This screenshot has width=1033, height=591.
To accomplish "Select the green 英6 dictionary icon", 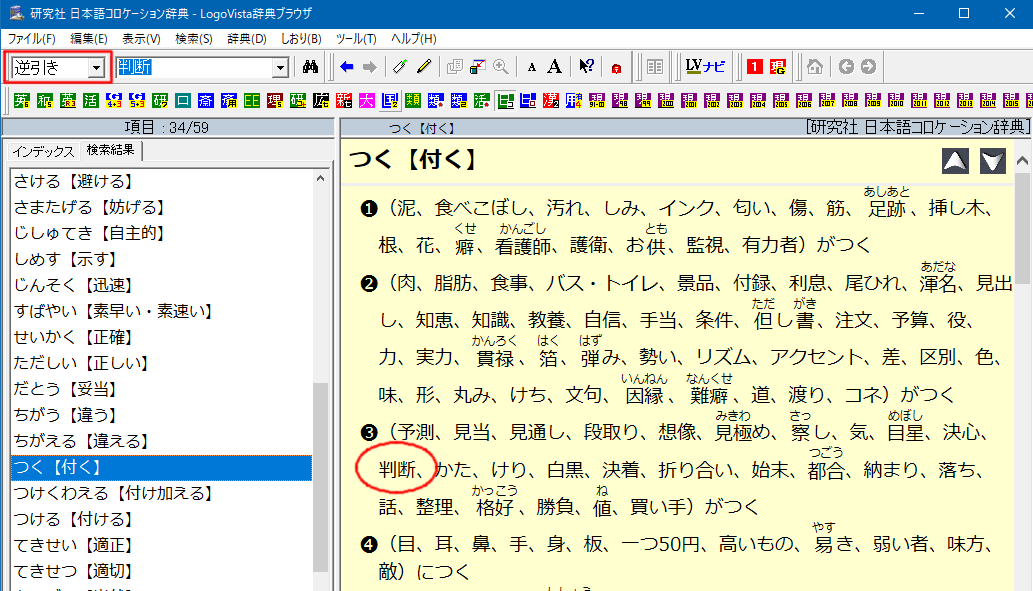I will click(22, 101).
